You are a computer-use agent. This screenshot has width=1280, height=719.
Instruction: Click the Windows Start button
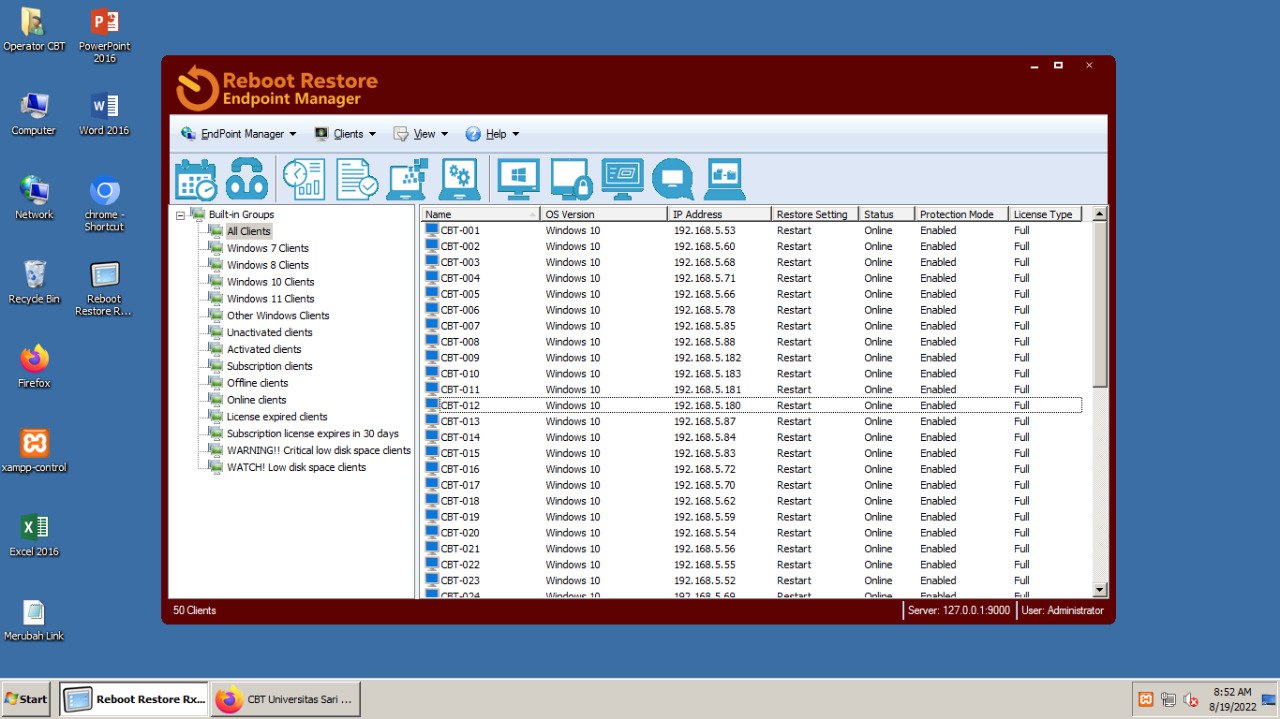coord(27,699)
